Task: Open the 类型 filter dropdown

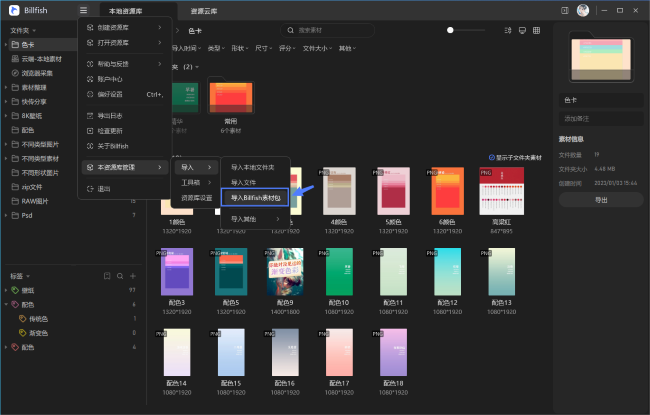Action: 214,48
